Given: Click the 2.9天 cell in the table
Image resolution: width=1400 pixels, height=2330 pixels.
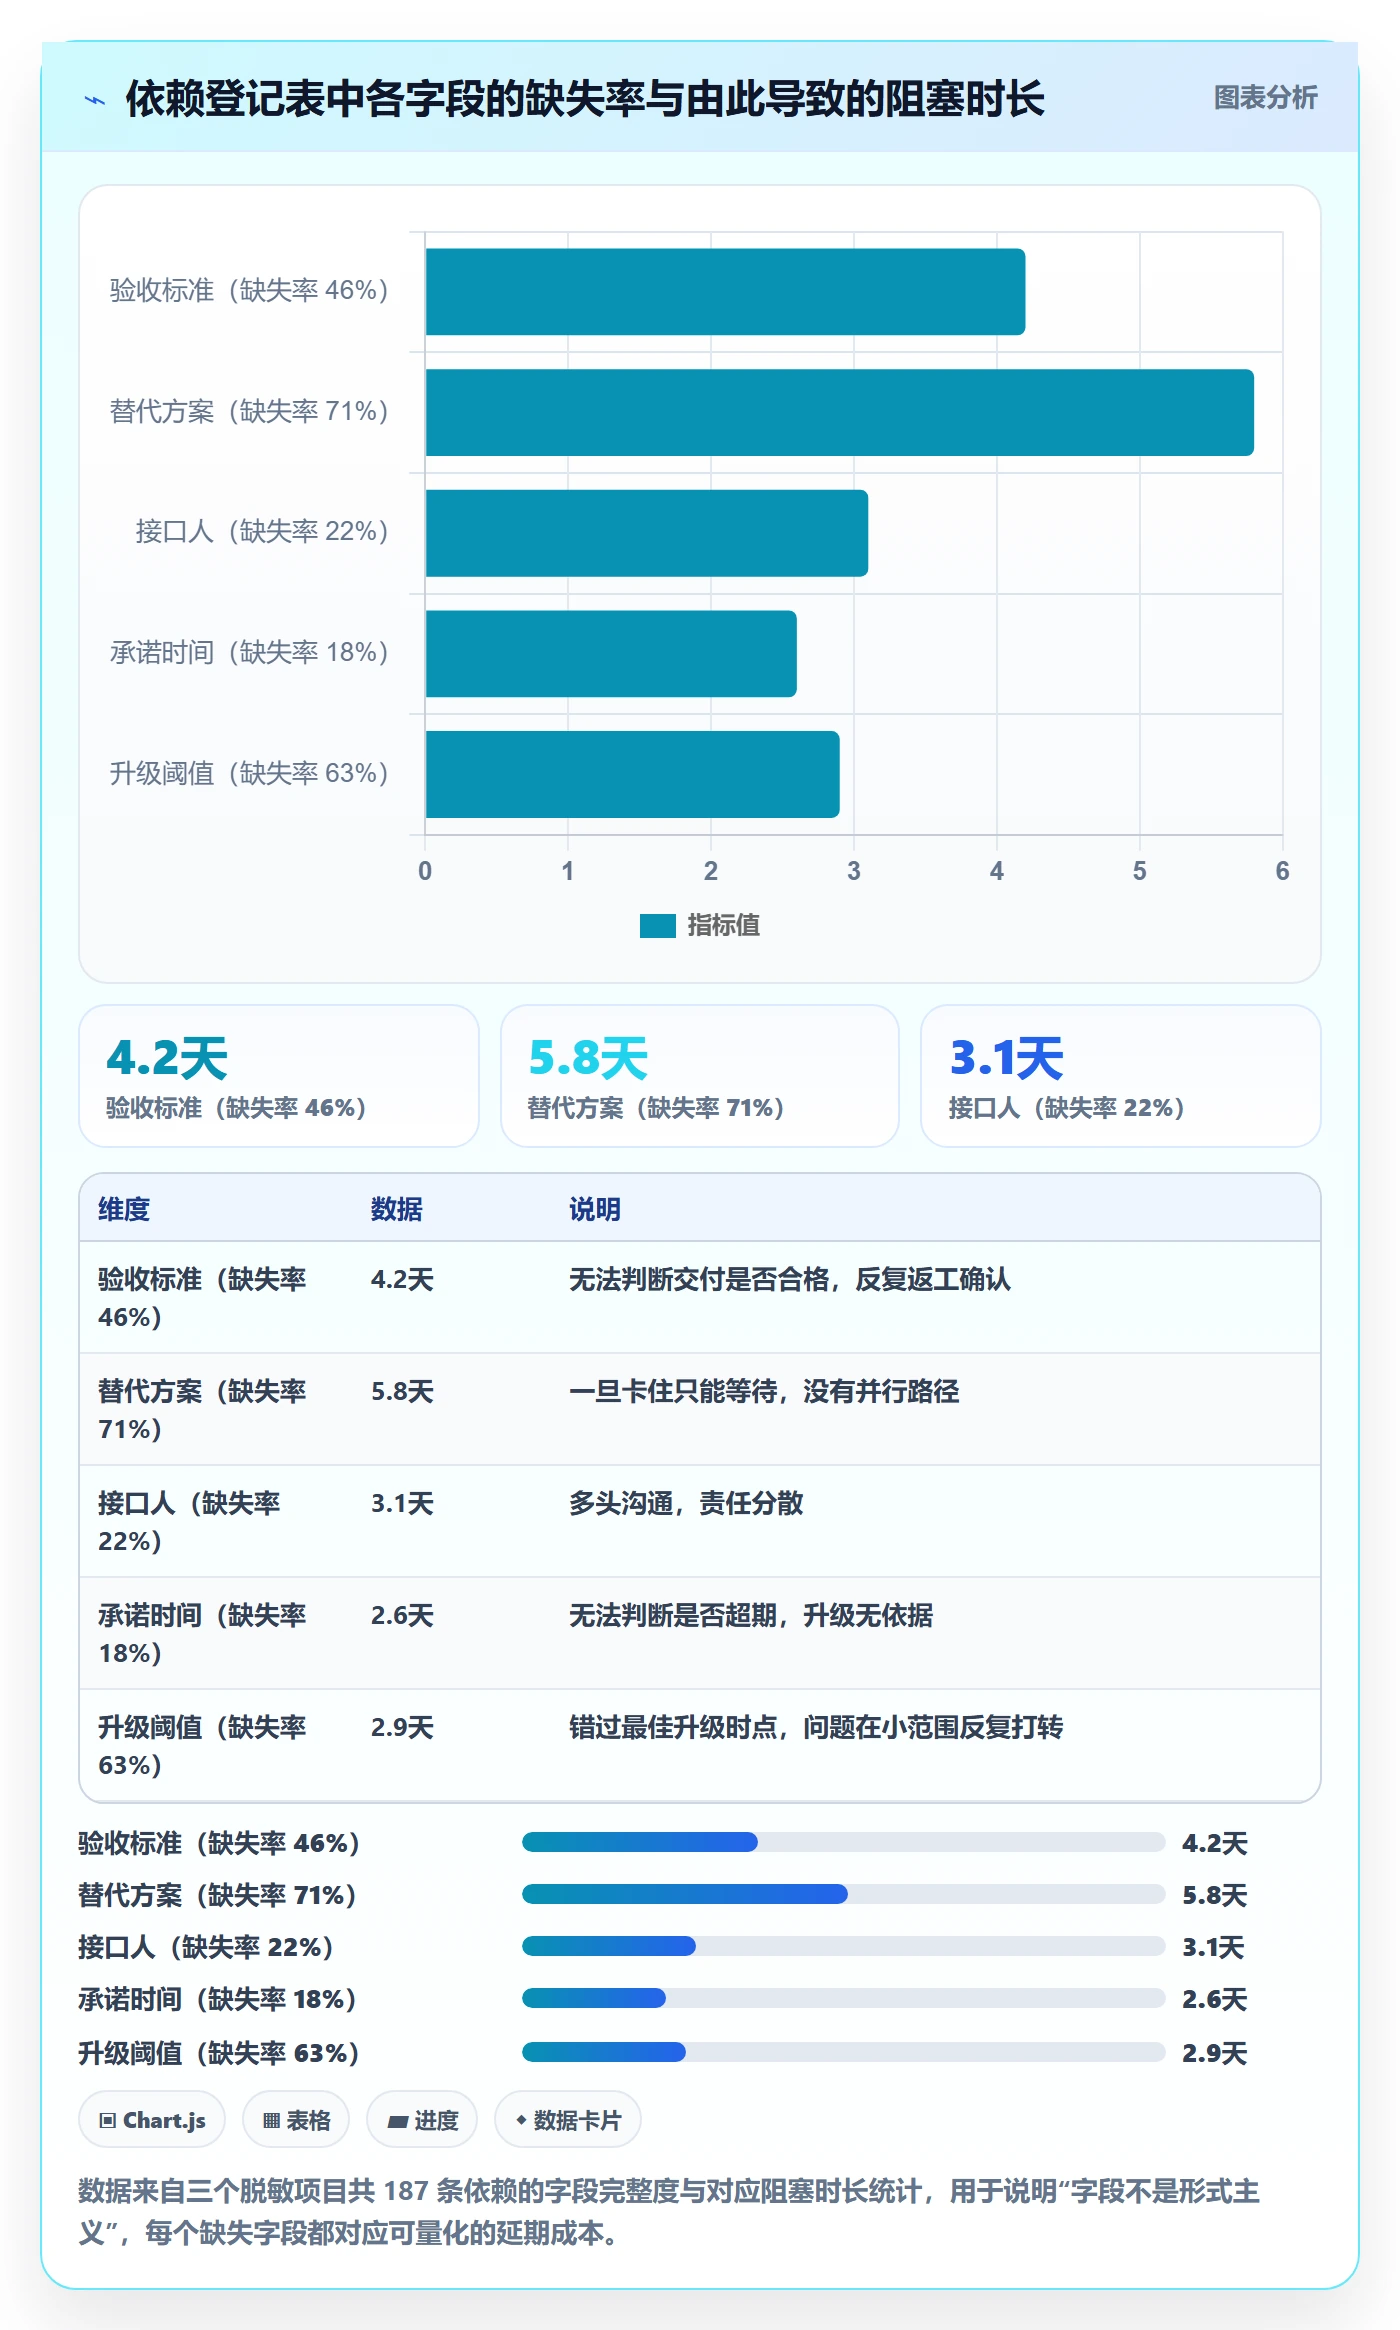Looking at the screenshot, I should click(402, 1727).
